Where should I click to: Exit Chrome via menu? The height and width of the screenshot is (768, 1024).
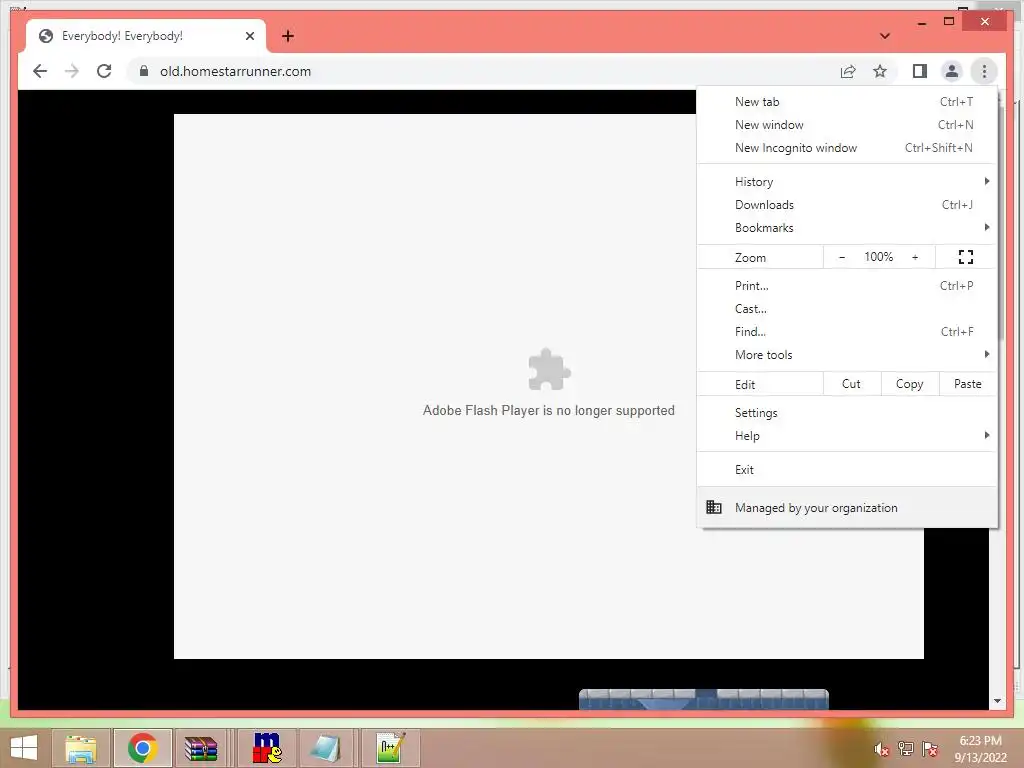coord(847,470)
